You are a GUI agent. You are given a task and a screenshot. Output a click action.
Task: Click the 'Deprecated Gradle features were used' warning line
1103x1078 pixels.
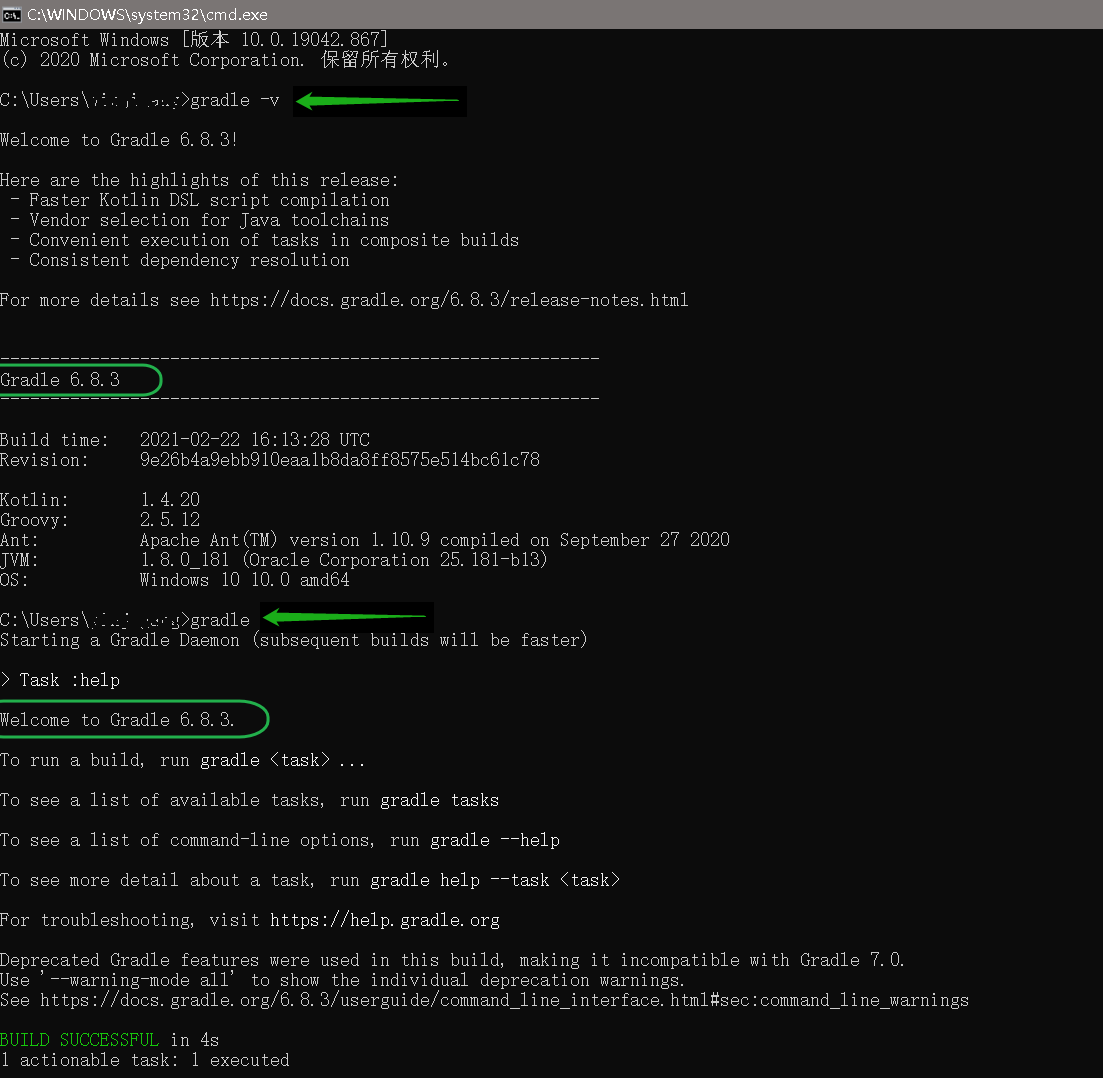point(452,960)
